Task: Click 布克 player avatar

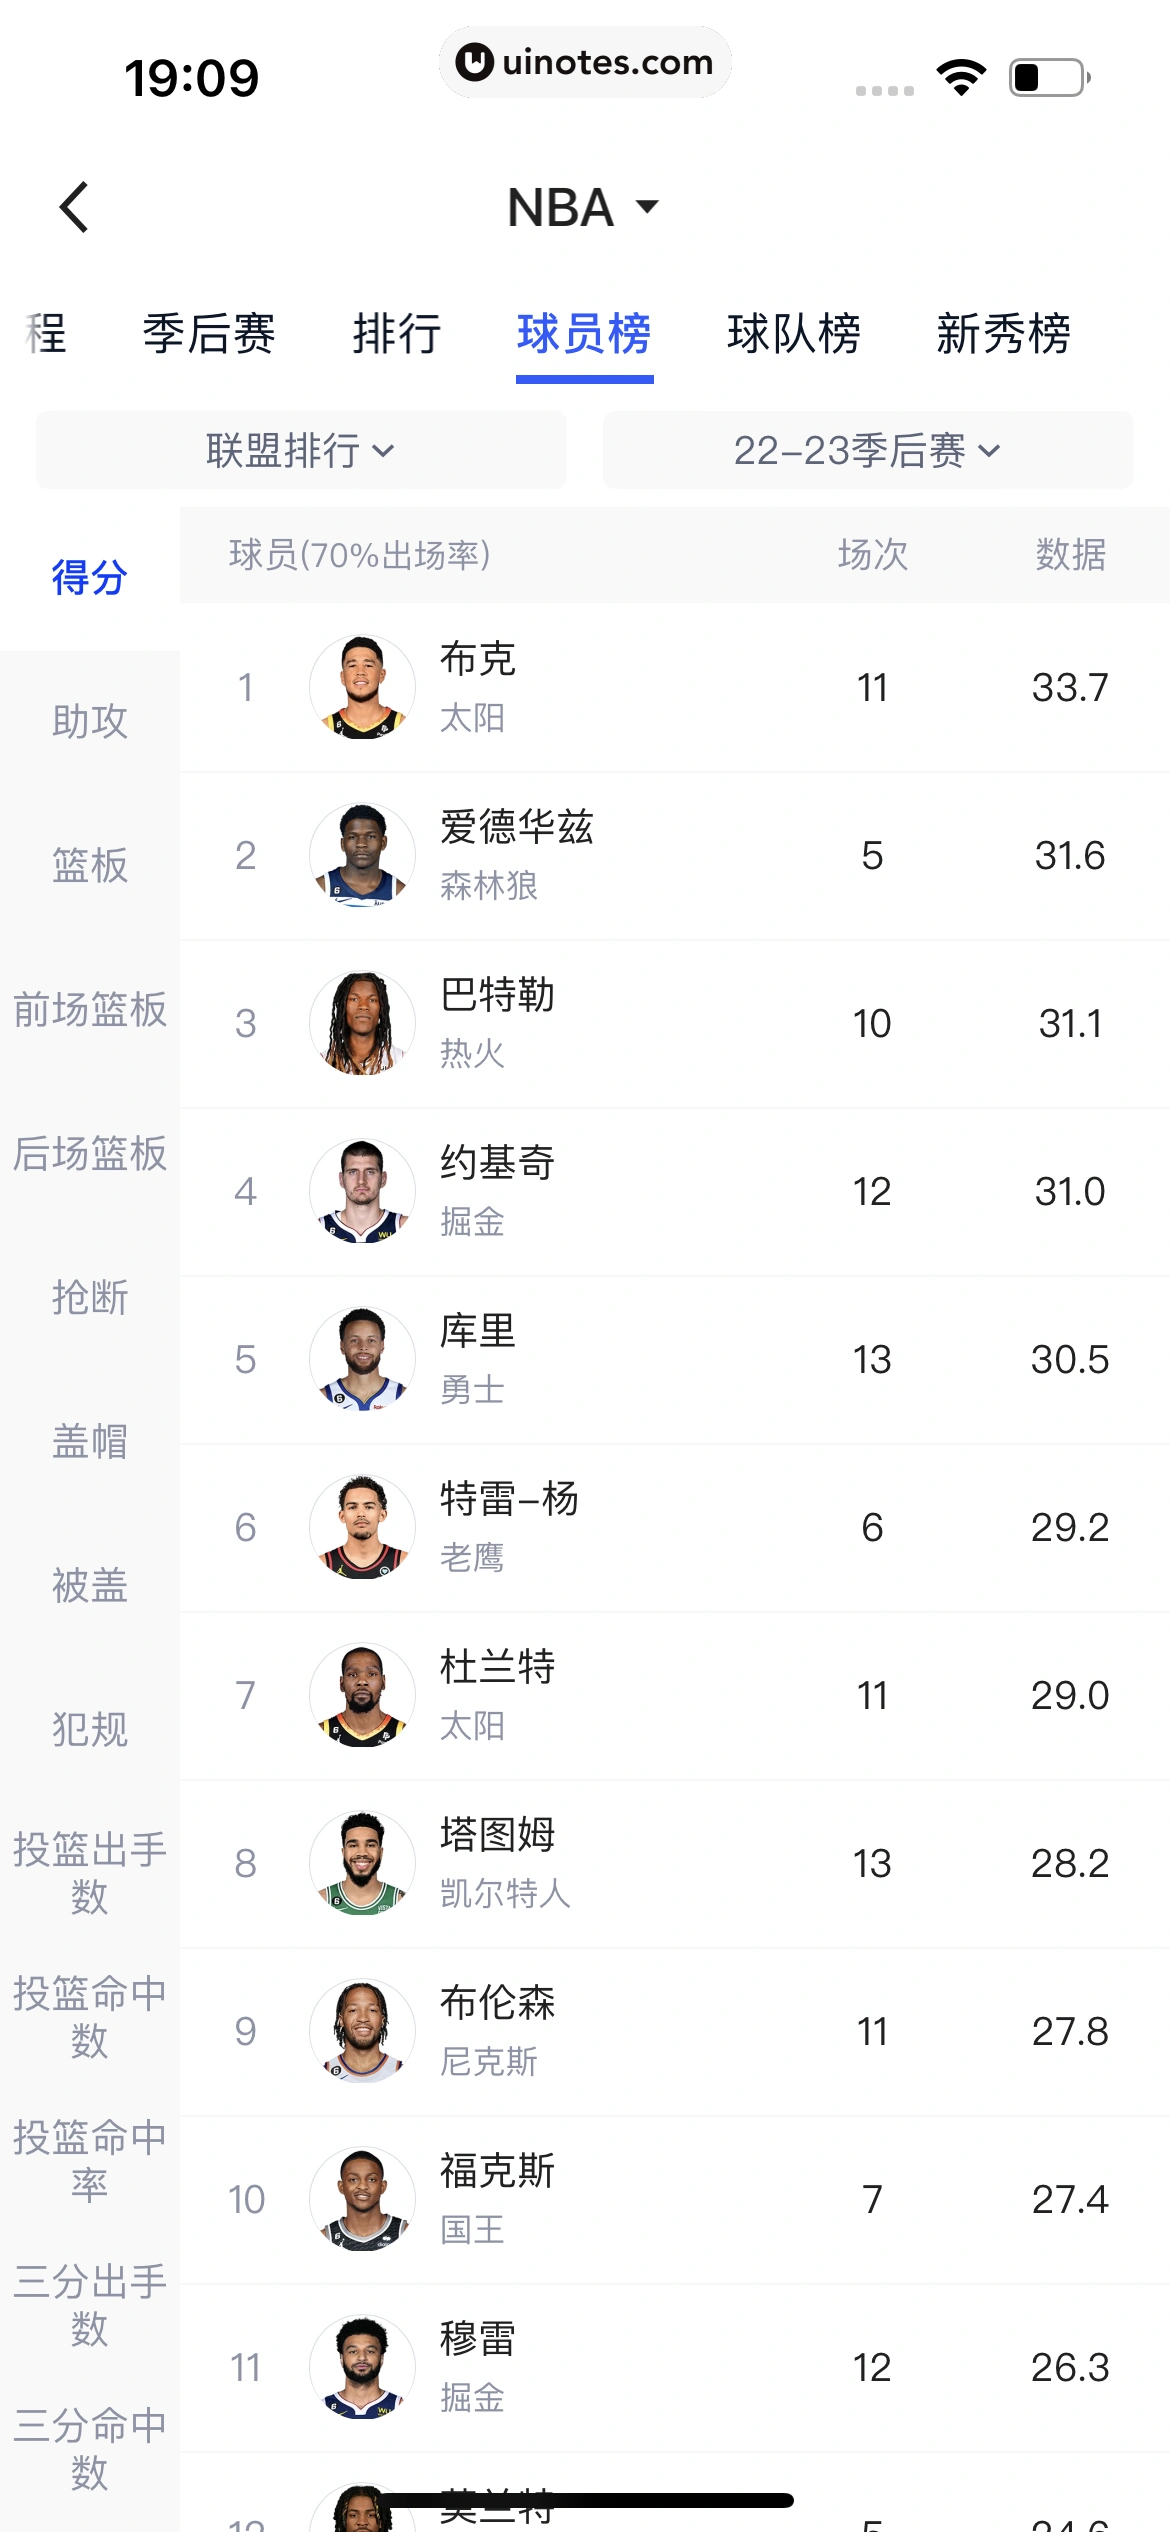Action: point(362,687)
